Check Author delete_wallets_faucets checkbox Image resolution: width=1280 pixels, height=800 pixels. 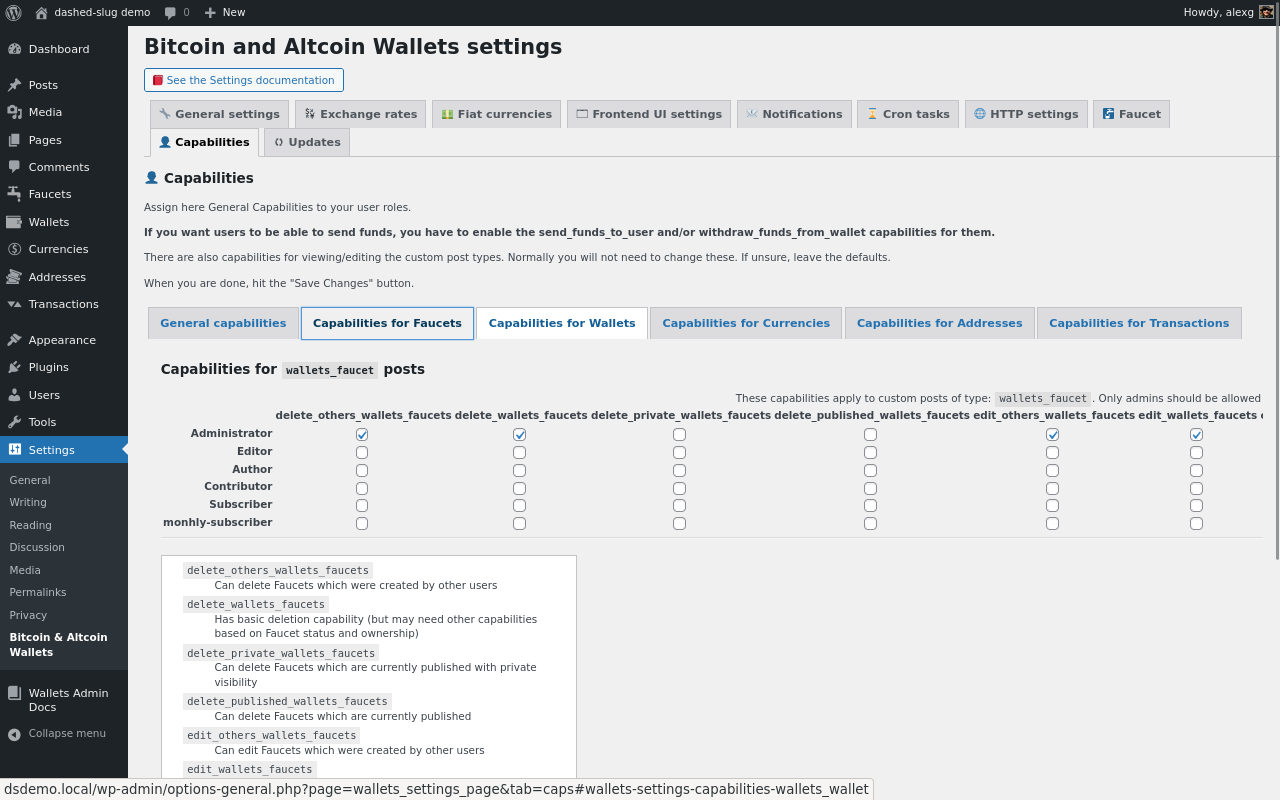519,470
